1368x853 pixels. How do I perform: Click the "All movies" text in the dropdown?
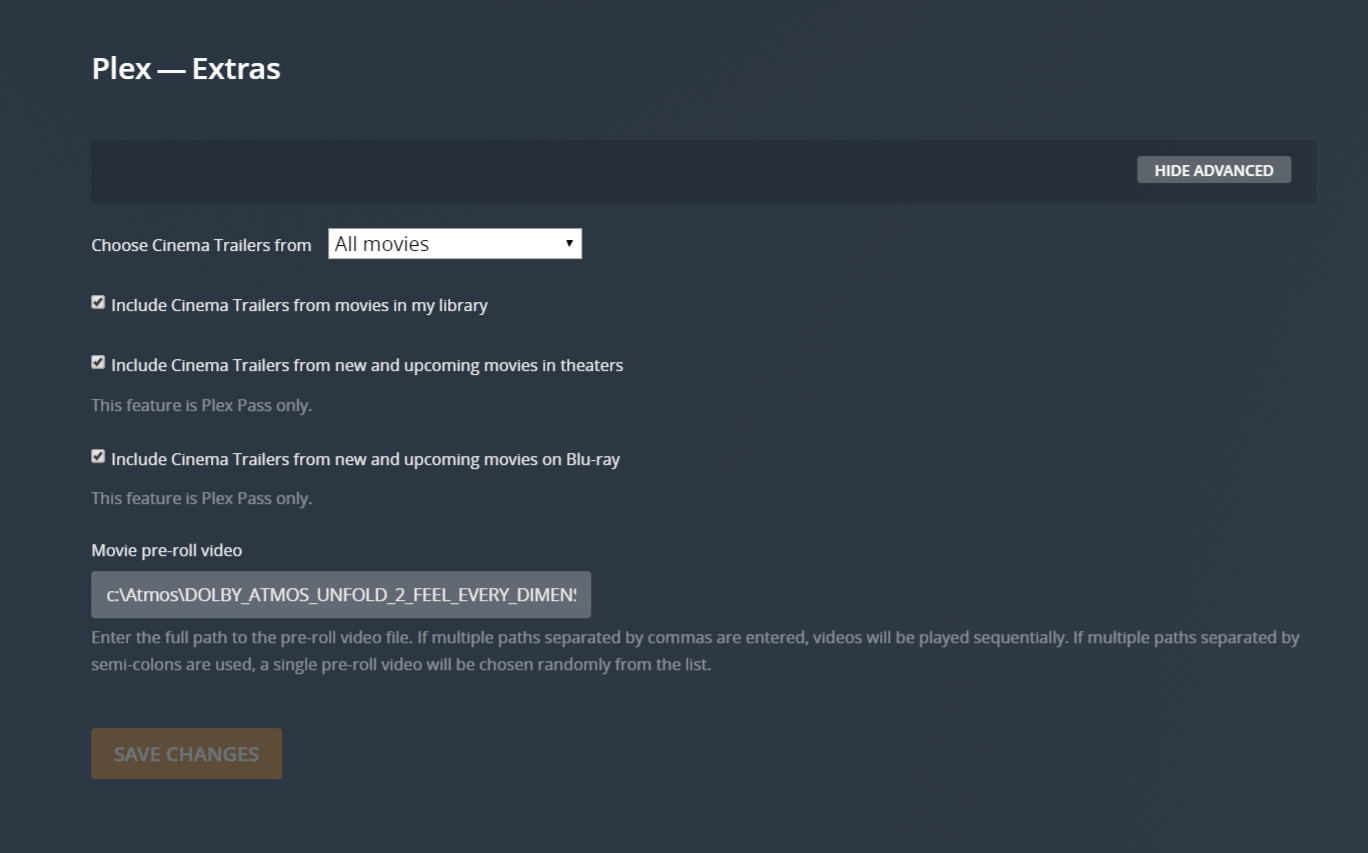[382, 244]
